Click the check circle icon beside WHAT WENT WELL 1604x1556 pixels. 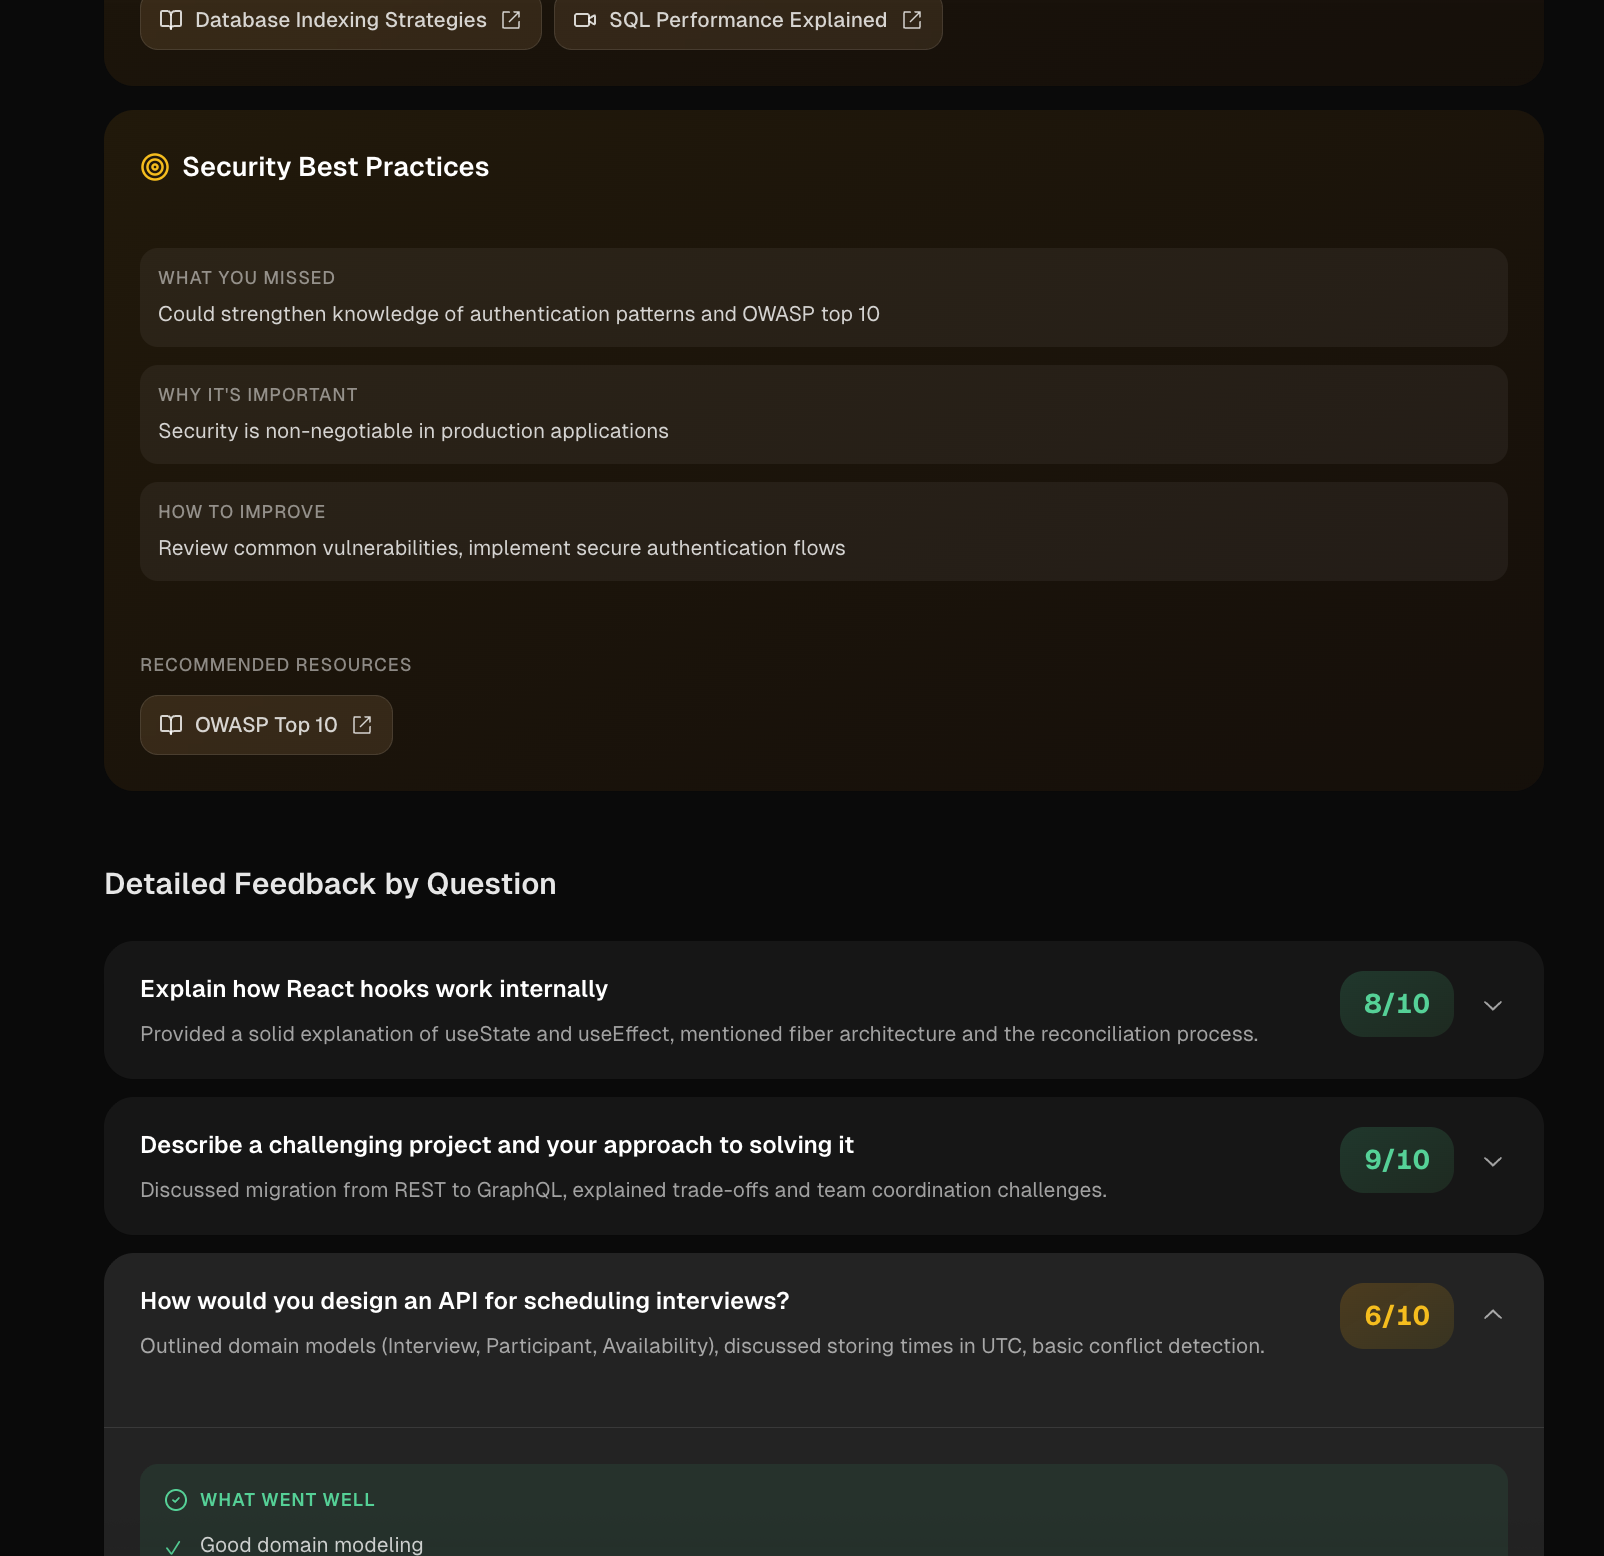tap(176, 1500)
